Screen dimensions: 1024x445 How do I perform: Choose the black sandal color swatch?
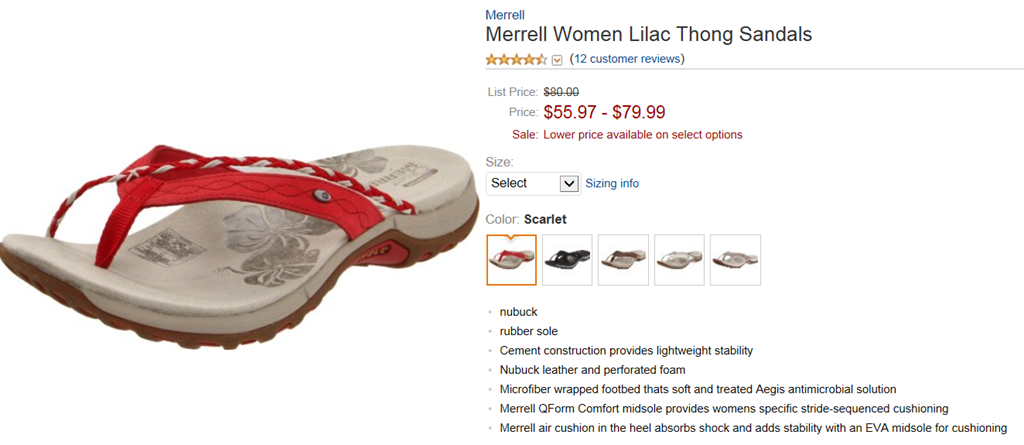pyautogui.click(x=567, y=260)
